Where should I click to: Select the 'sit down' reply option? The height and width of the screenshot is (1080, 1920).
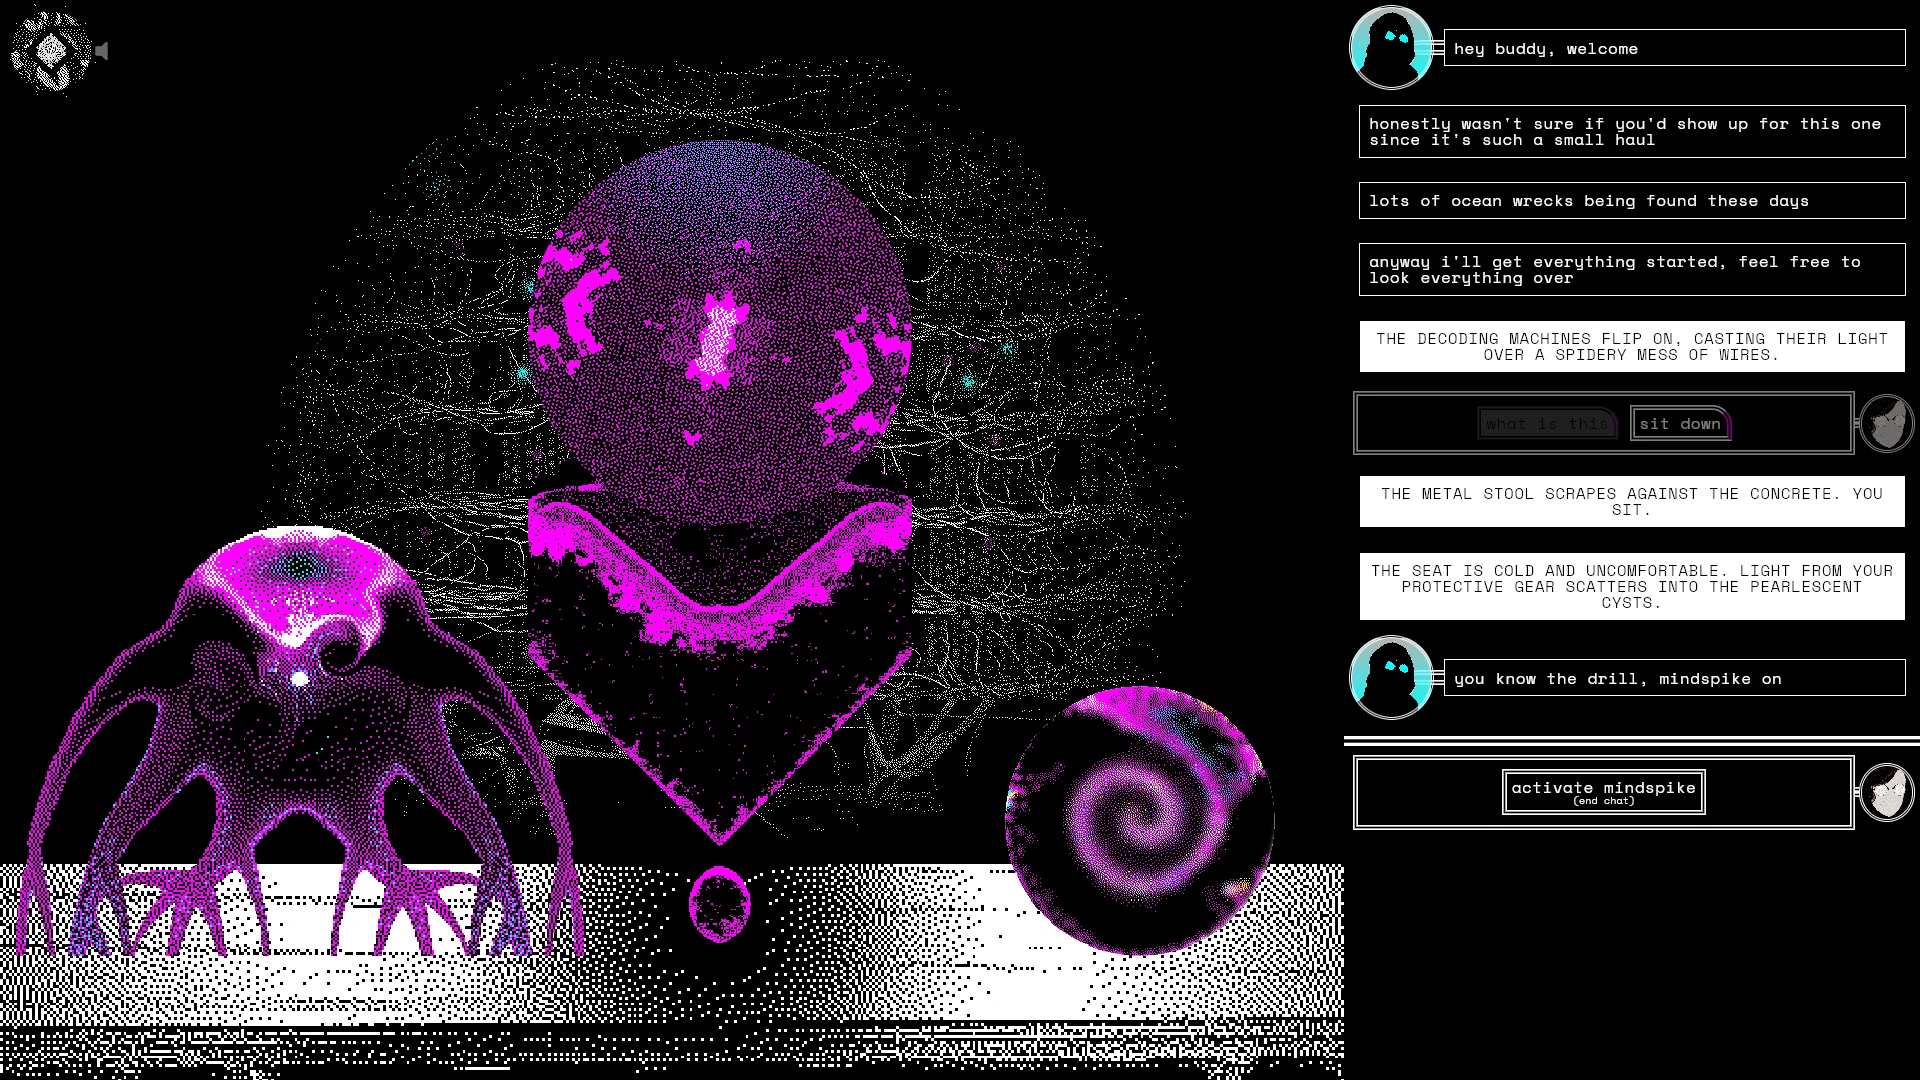pos(1679,424)
